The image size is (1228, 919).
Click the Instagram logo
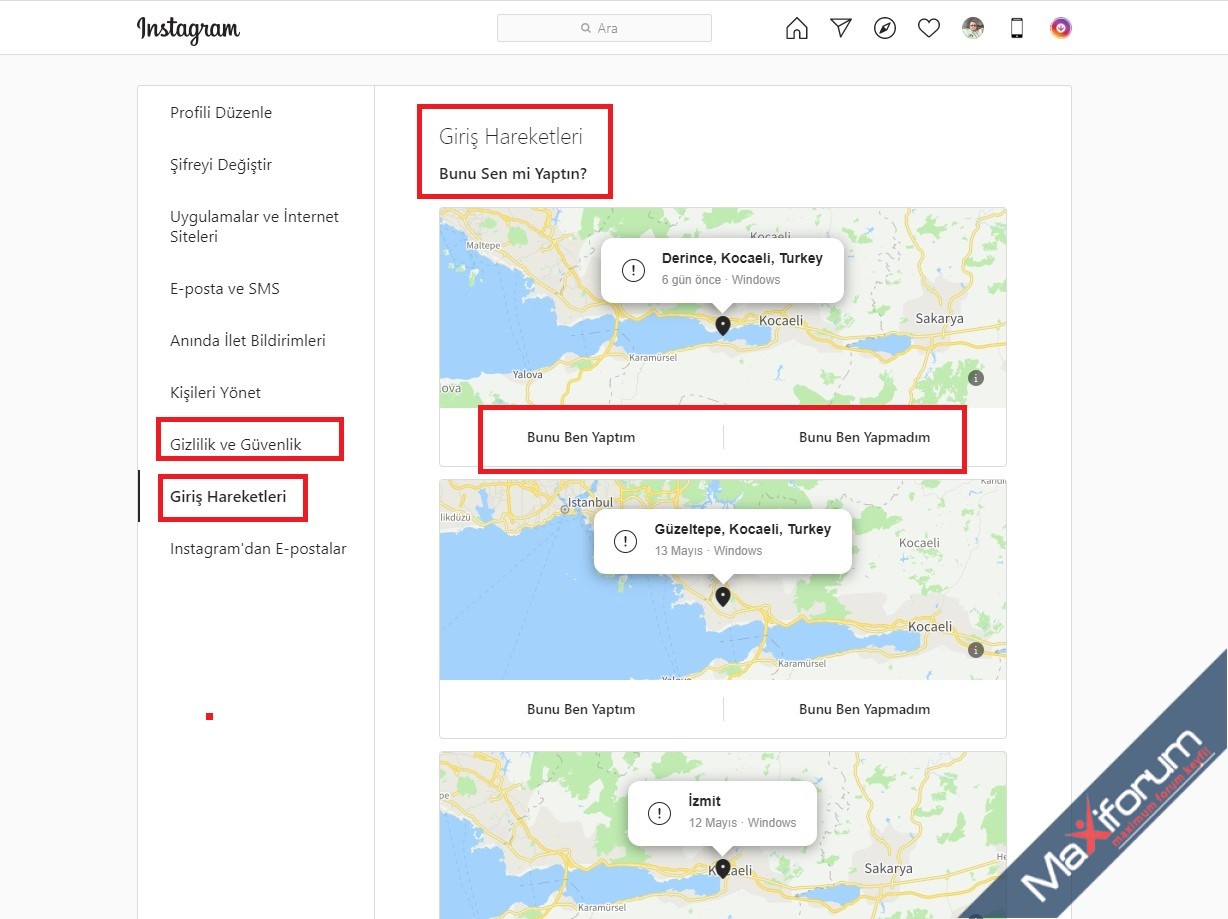[188, 29]
